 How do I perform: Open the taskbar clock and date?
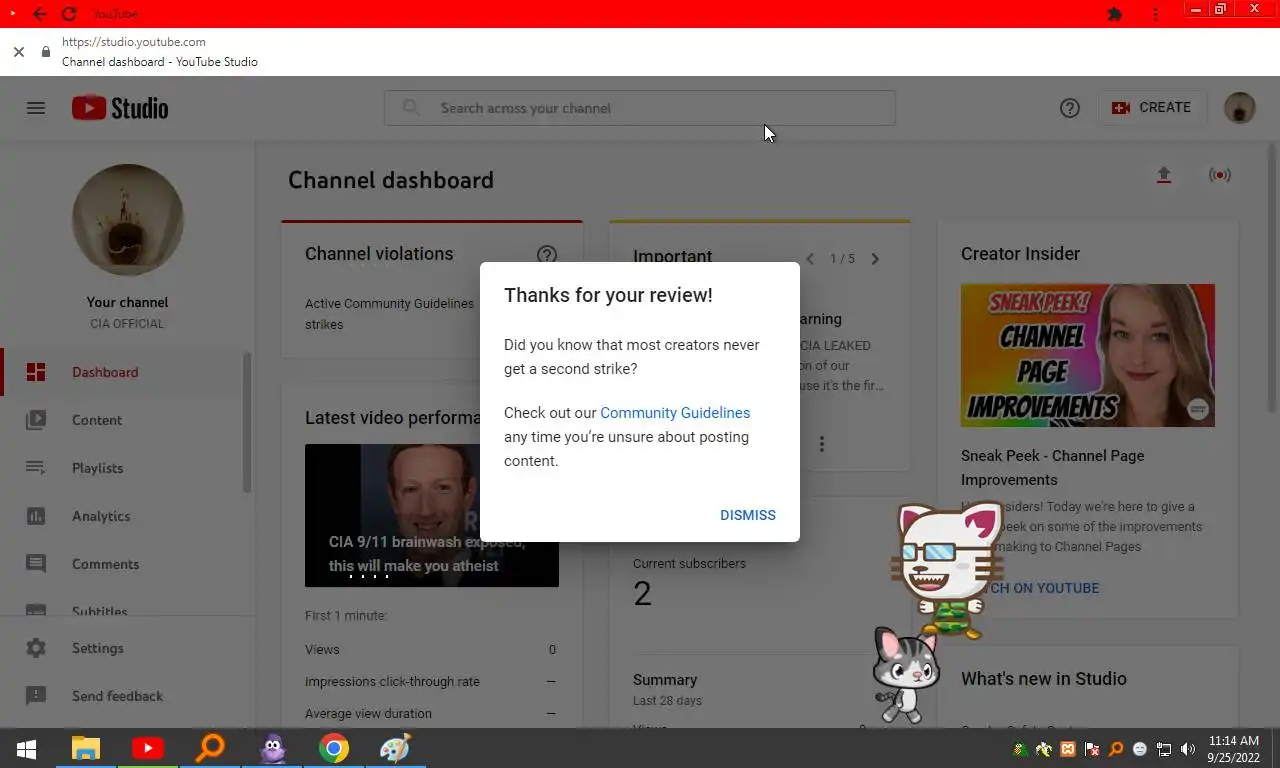point(1233,749)
